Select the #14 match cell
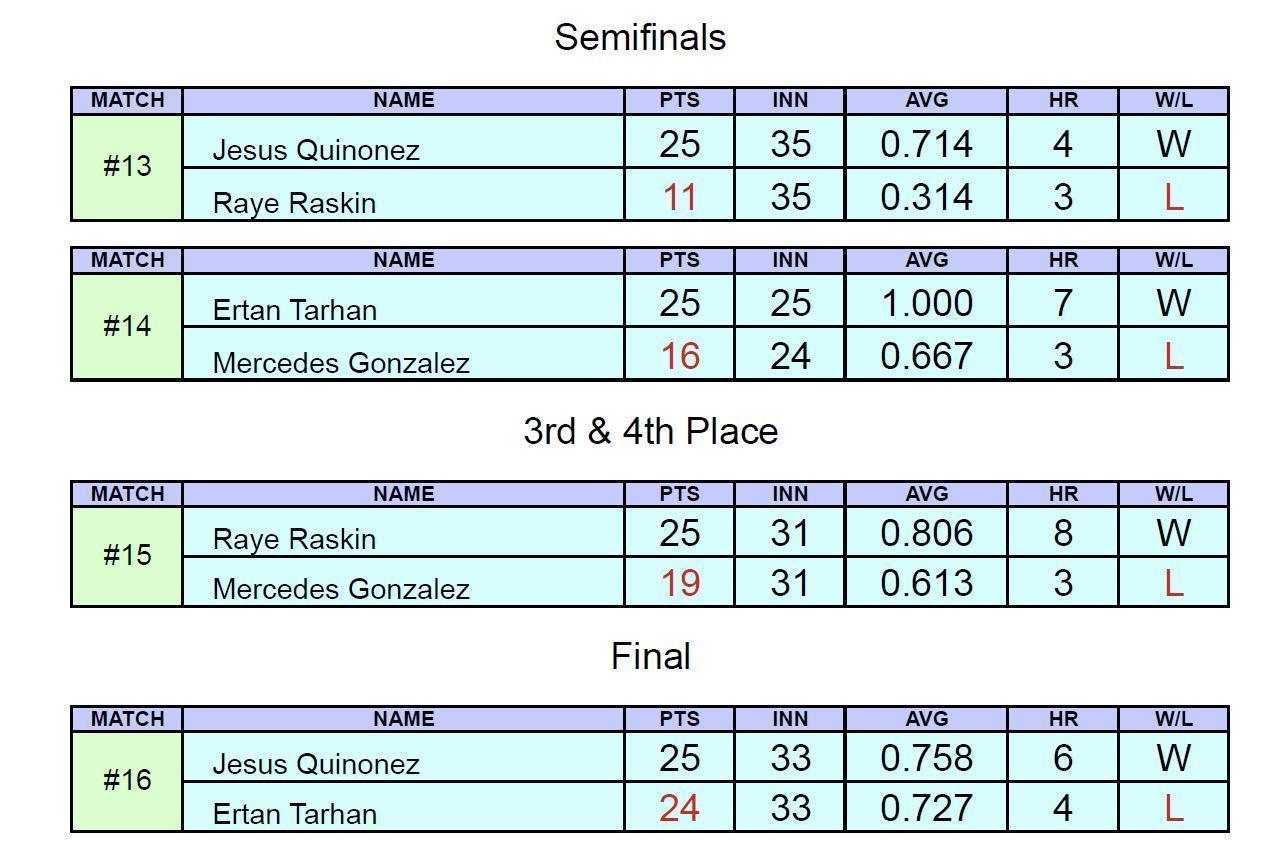Viewport: 1276px width, 851px height. pyautogui.click(x=127, y=327)
